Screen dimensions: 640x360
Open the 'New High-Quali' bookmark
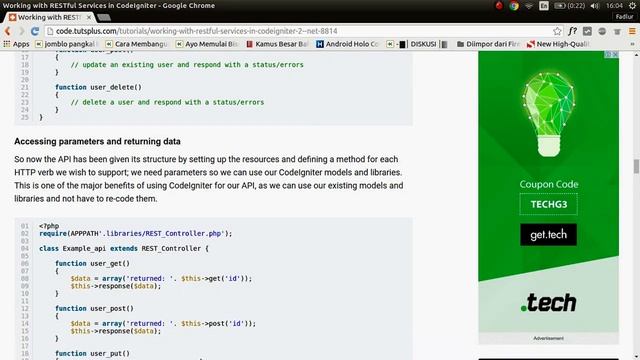click(558, 44)
